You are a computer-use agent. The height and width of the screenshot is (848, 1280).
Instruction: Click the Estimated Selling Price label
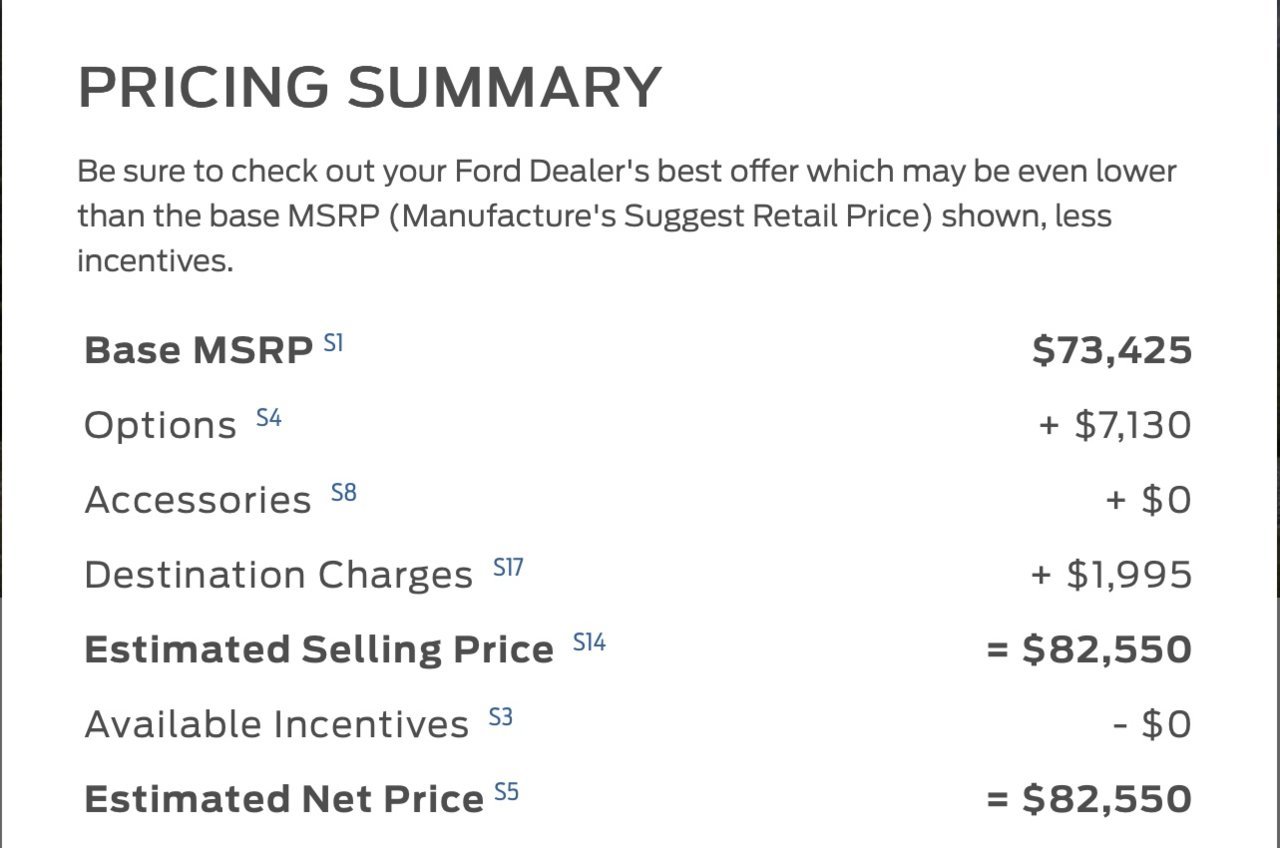(x=319, y=650)
